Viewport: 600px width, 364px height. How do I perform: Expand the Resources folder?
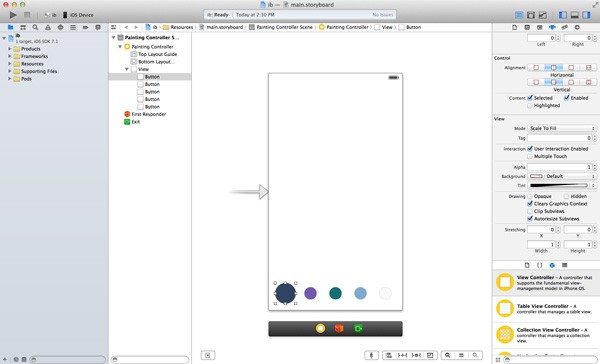coord(10,64)
